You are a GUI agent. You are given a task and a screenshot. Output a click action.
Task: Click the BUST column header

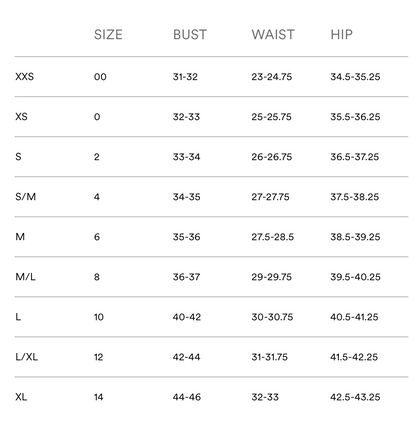[x=190, y=34]
